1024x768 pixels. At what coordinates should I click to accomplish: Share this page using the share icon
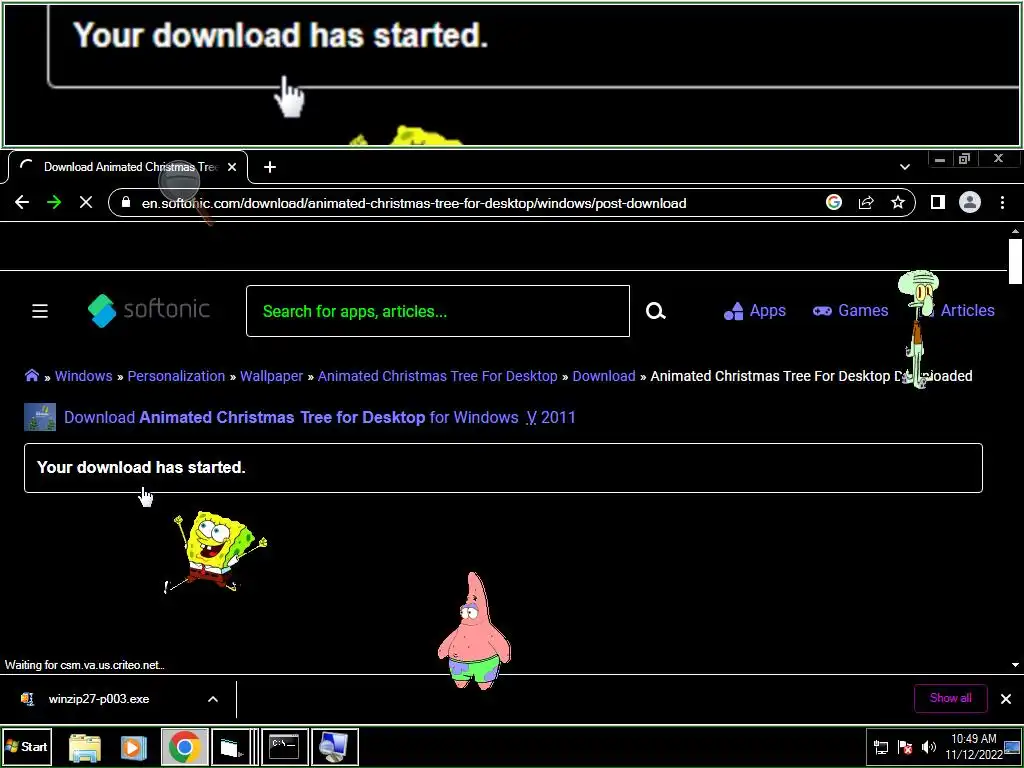click(x=866, y=202)
